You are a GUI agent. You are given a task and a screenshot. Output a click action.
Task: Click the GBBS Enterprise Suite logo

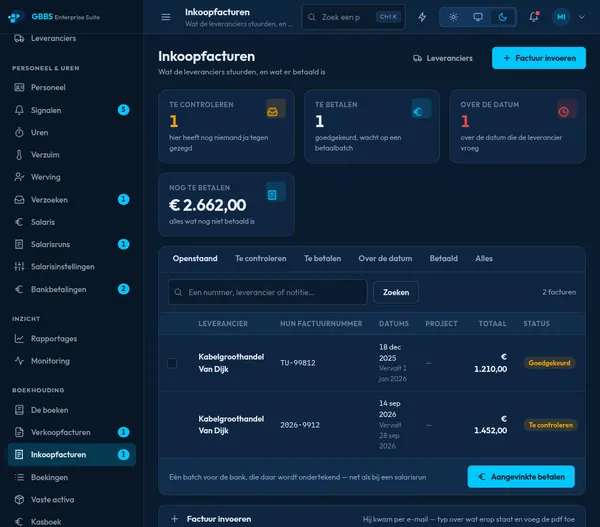(x=54, y=17)
